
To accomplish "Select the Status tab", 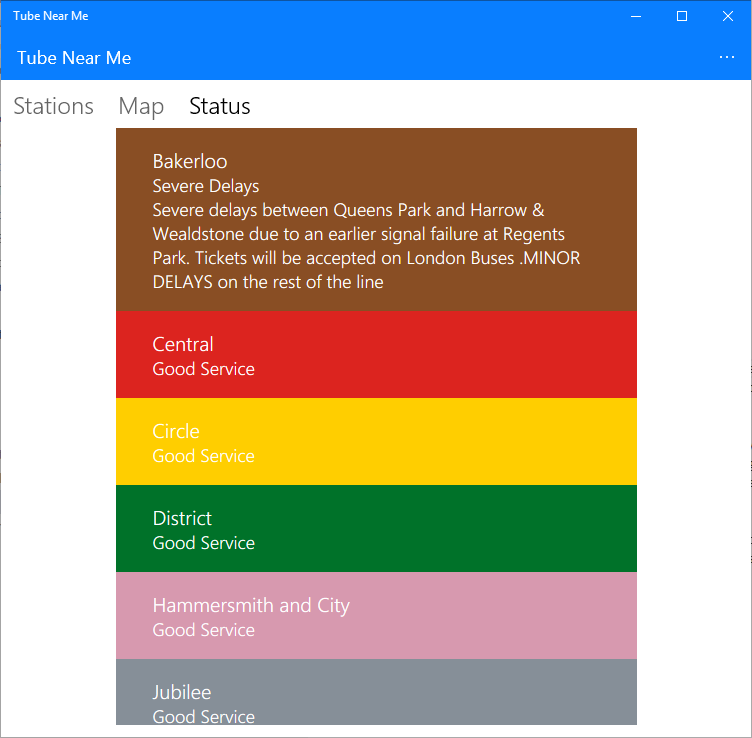I will 220,106.
